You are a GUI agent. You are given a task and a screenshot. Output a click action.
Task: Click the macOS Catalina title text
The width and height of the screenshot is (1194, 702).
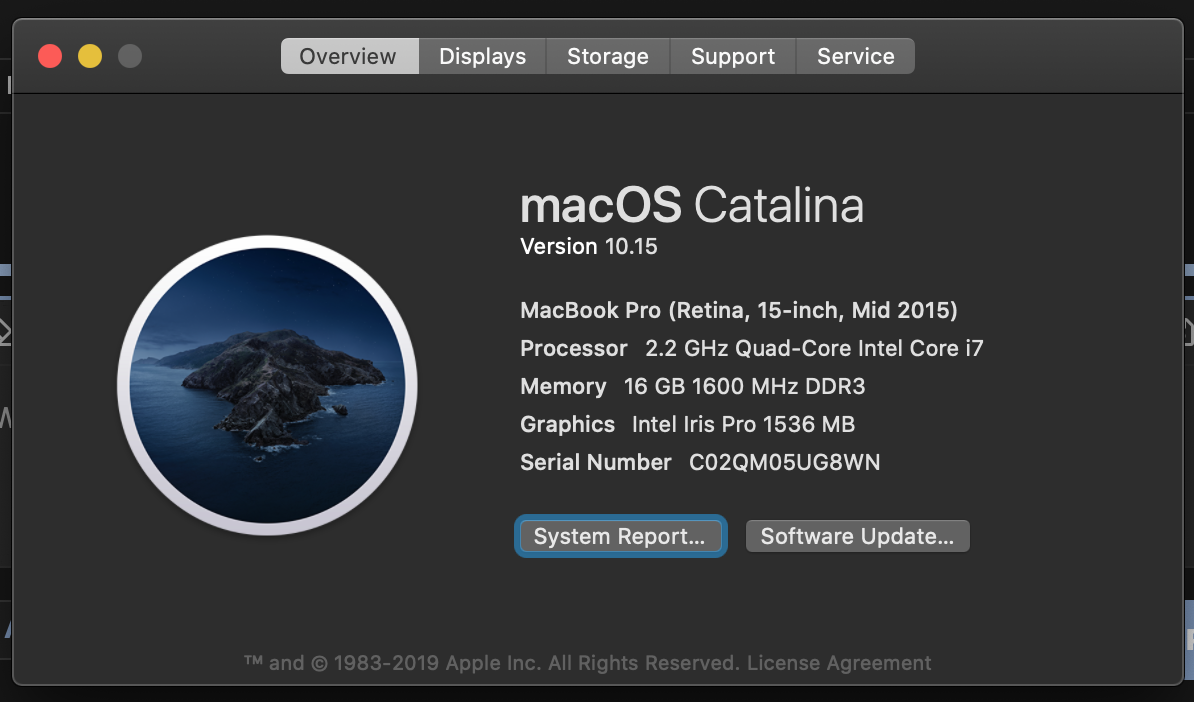(691, 206)
